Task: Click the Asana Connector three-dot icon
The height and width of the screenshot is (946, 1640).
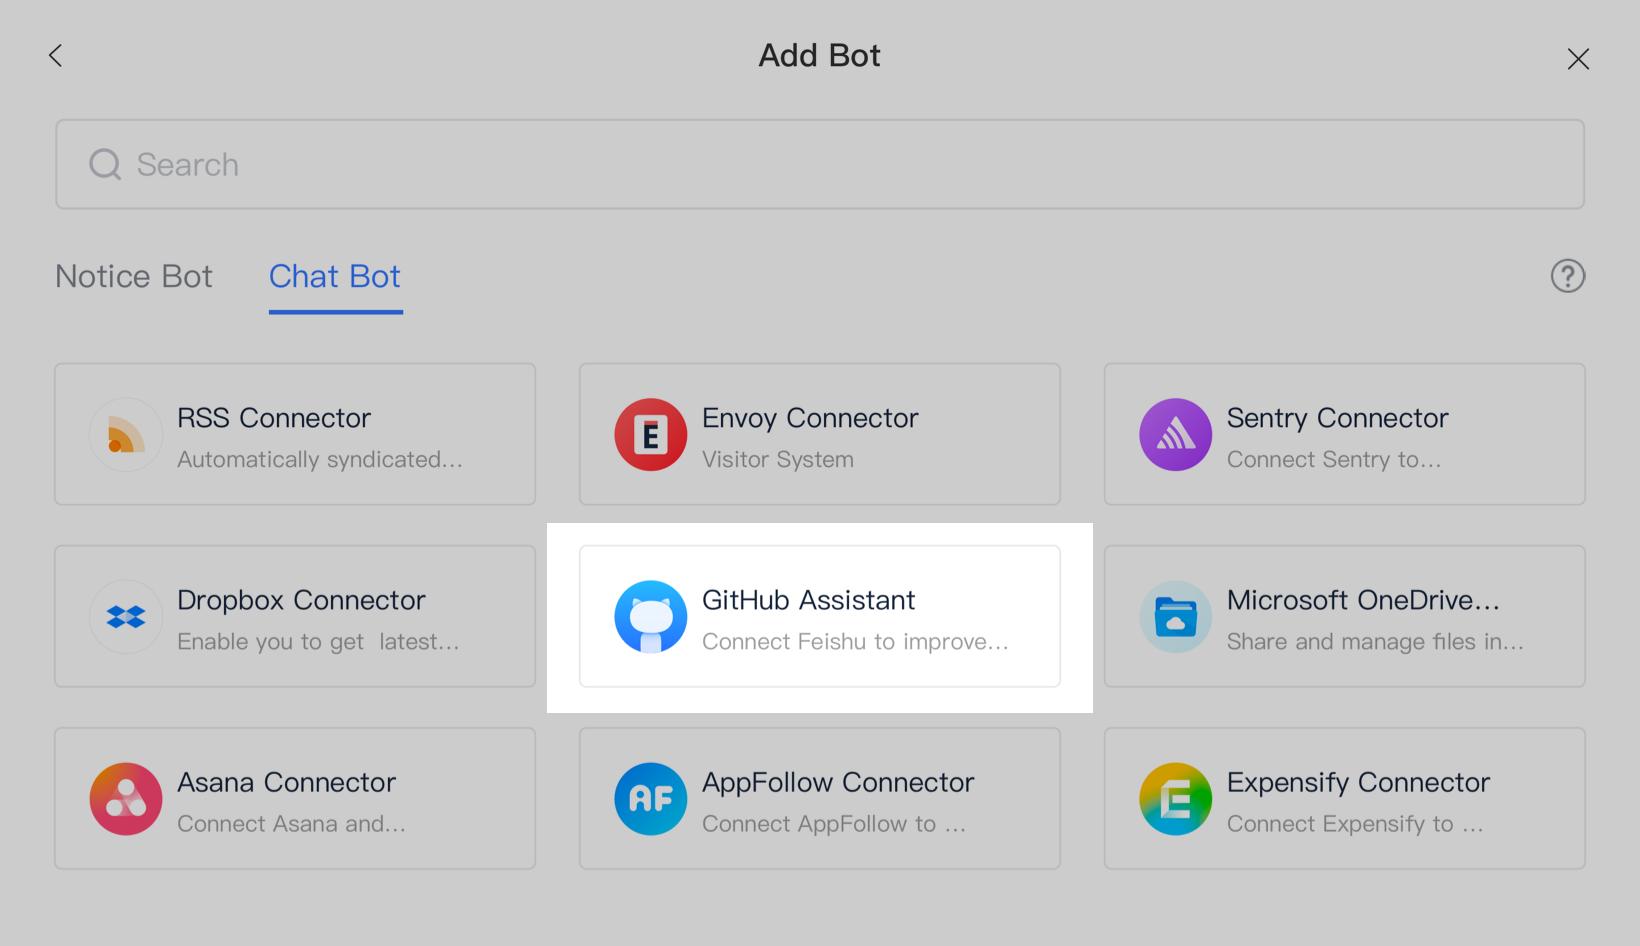Action: pos(126,799)
